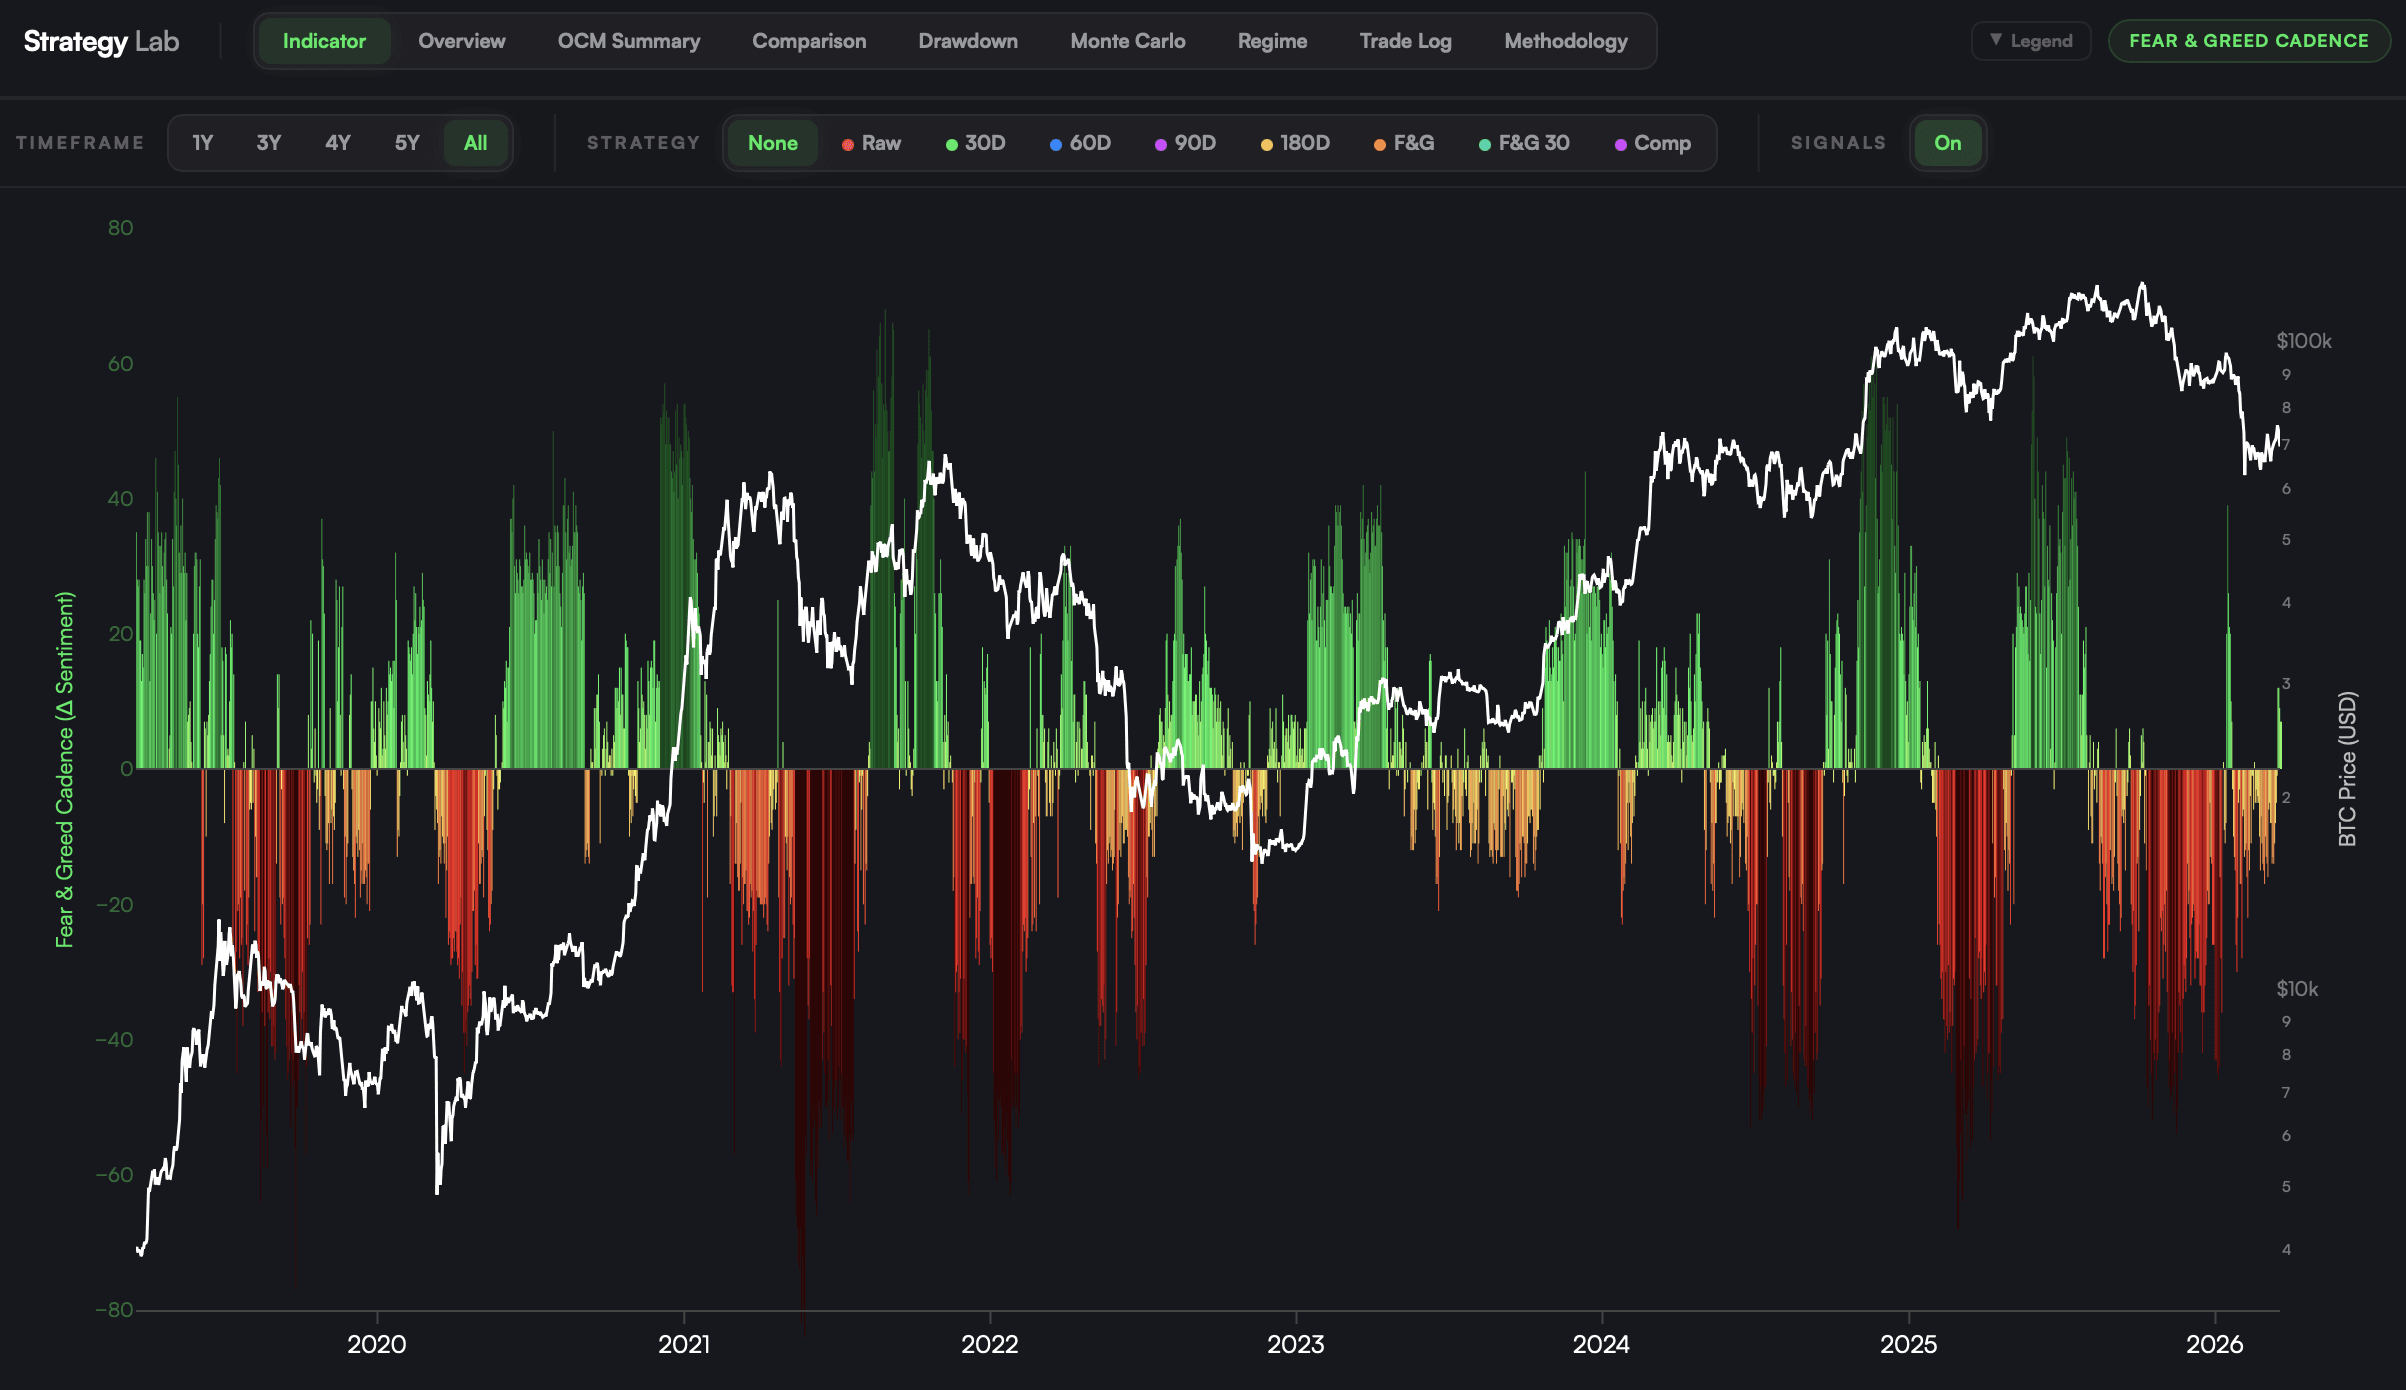Click the Fear & Greed Cadence button

[x=2249, y=41]
